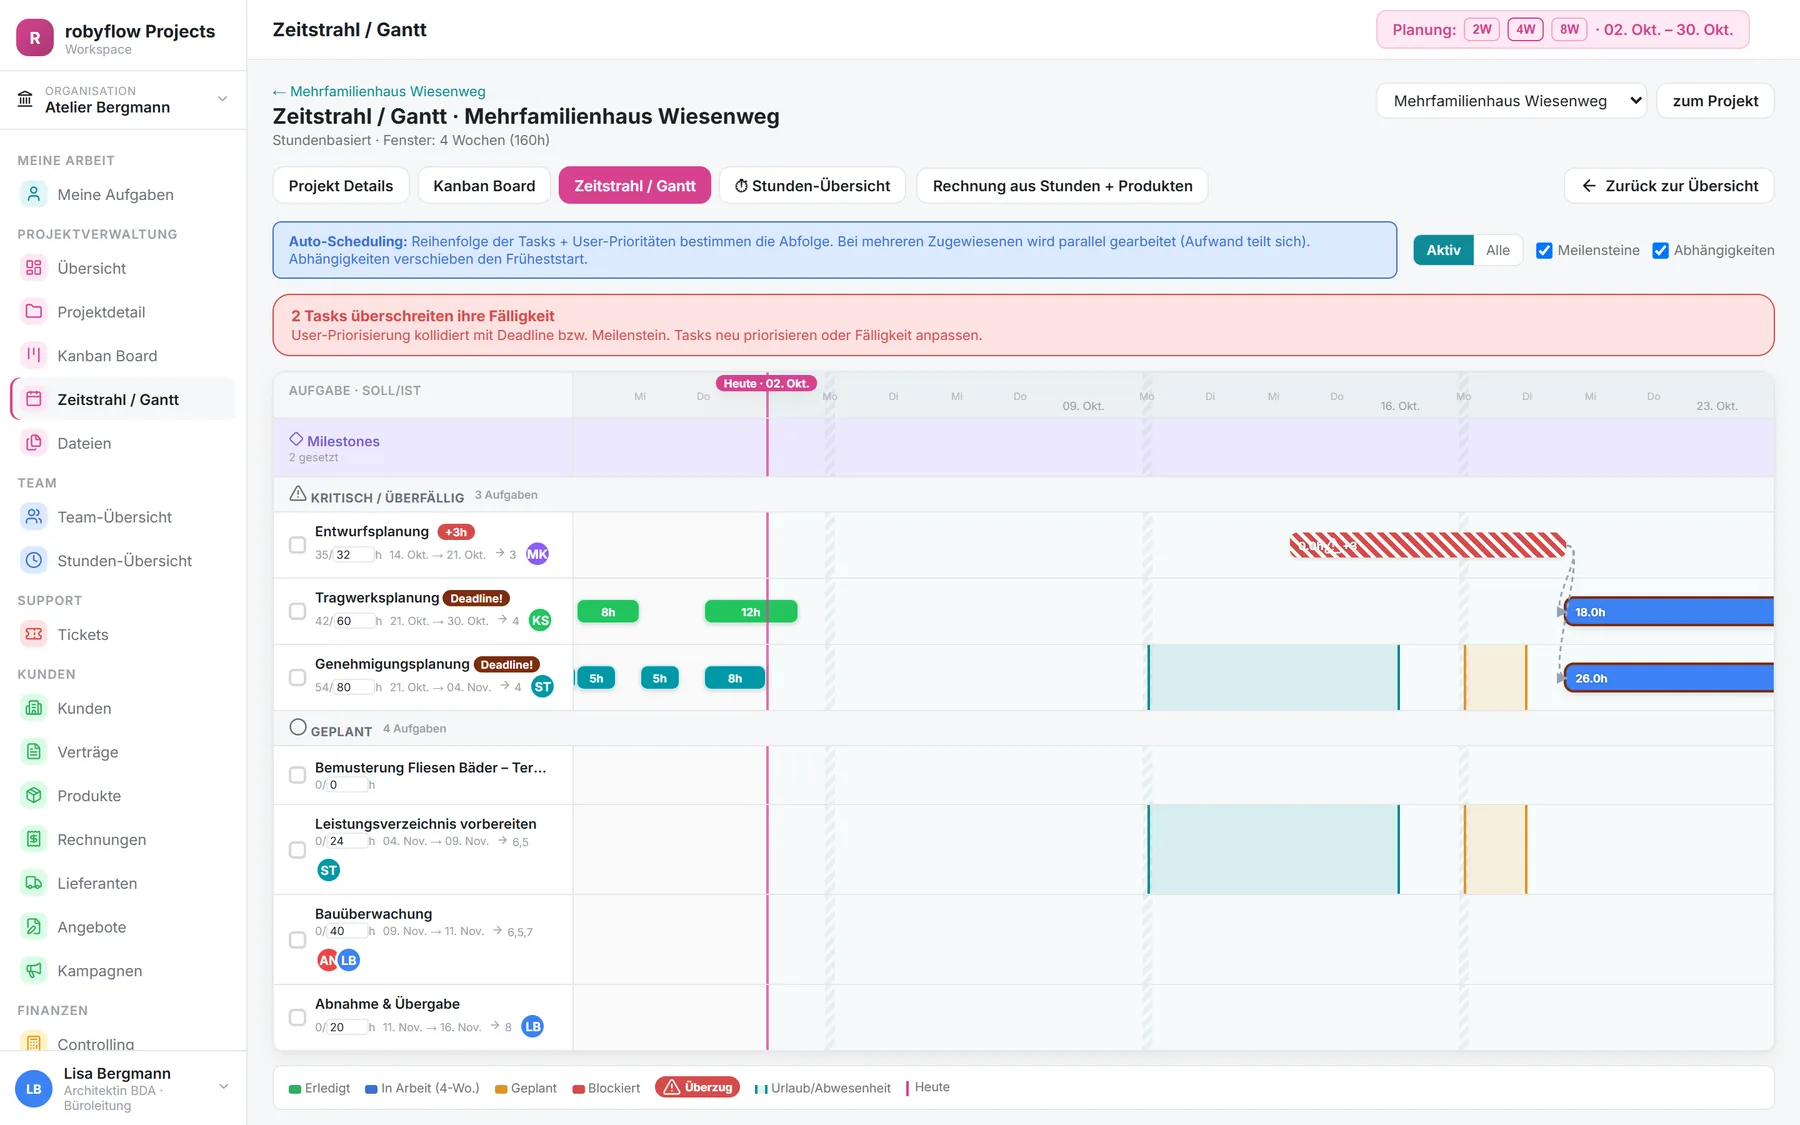The height and width of the screenshot is (1125, 1800).
Task: Expand the Lisa Bergmann user menu
Action: [x=123, y=1088]
